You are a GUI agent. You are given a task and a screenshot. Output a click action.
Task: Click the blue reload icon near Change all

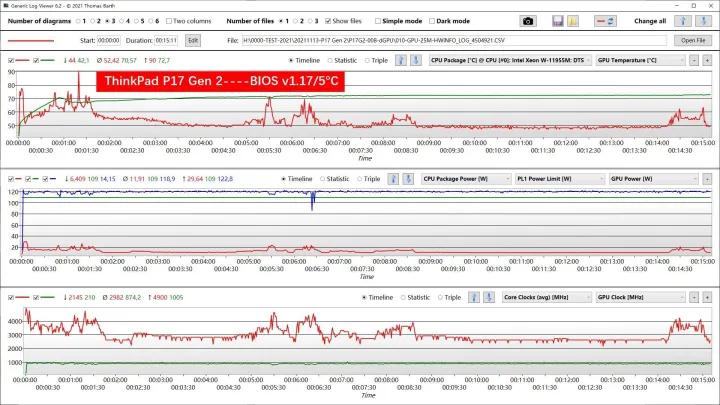705,20
